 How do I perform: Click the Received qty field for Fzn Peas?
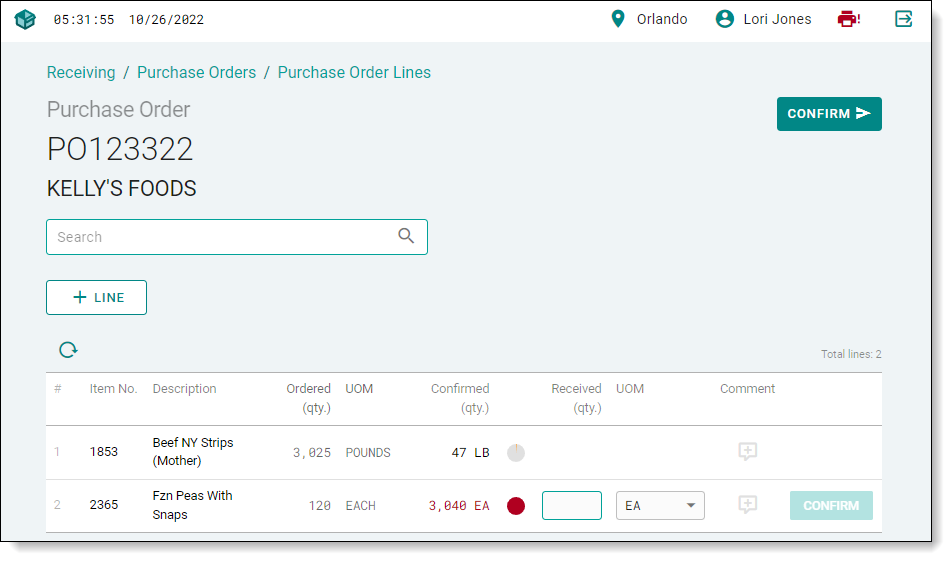[571, 506]
